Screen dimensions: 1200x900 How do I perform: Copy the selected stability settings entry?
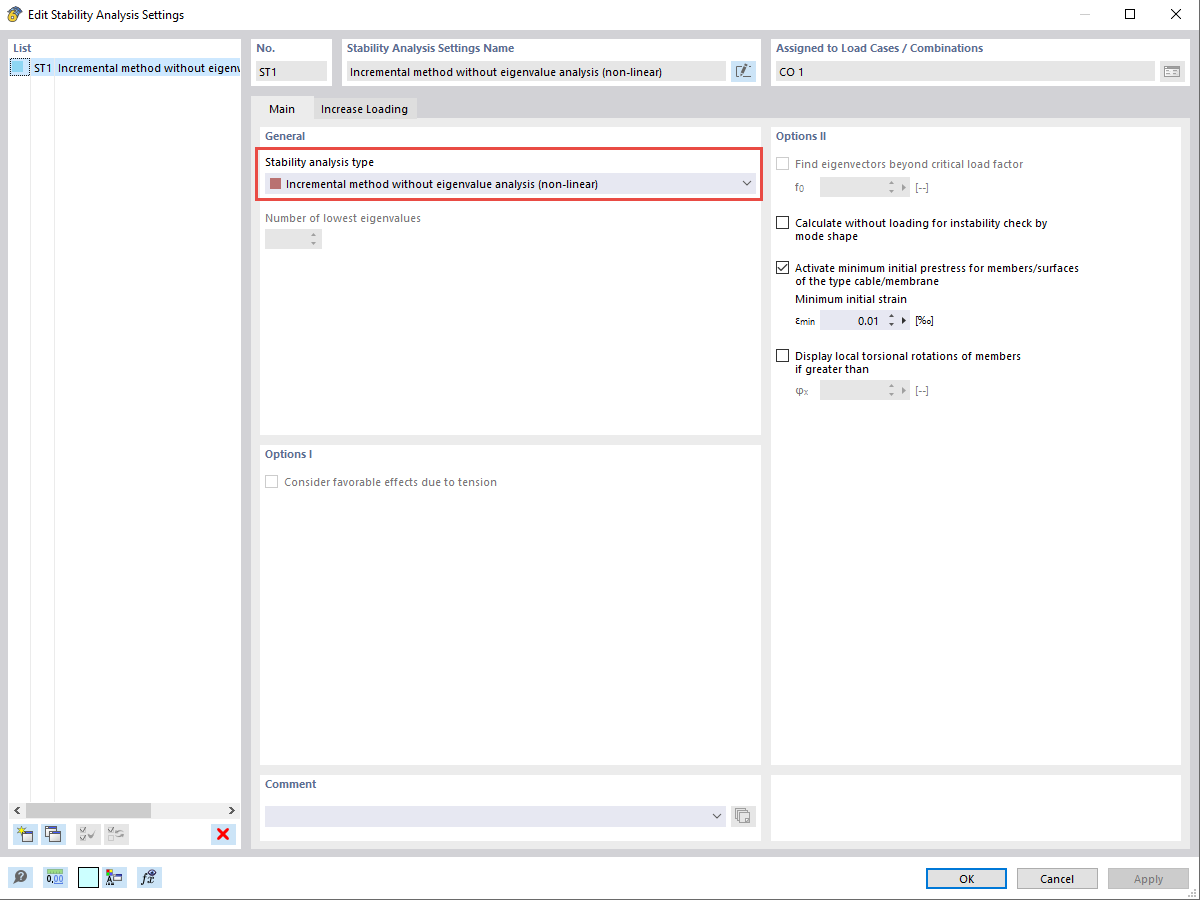point(53,834)
